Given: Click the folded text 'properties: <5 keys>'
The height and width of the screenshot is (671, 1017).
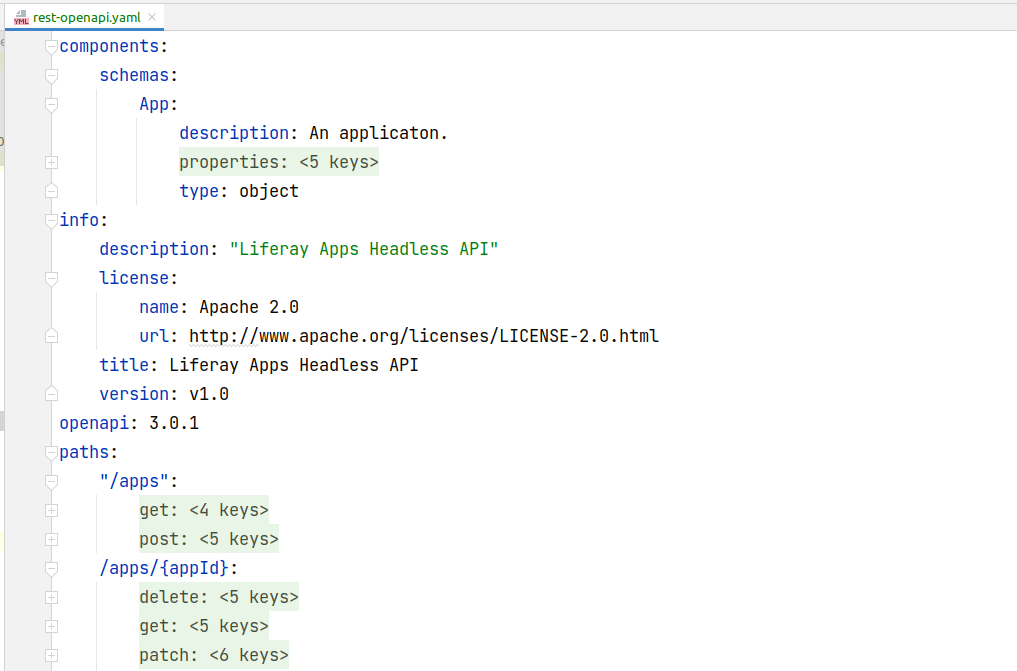Looking at the screenshot, I should (279, 162).
